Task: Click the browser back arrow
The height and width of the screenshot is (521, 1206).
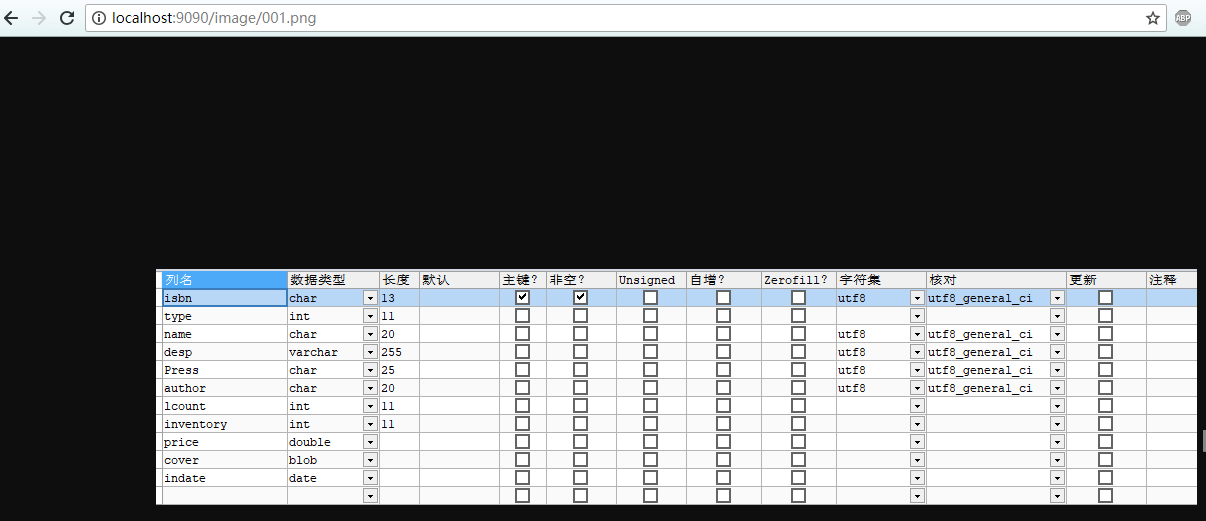Action: tap(11, 18)
